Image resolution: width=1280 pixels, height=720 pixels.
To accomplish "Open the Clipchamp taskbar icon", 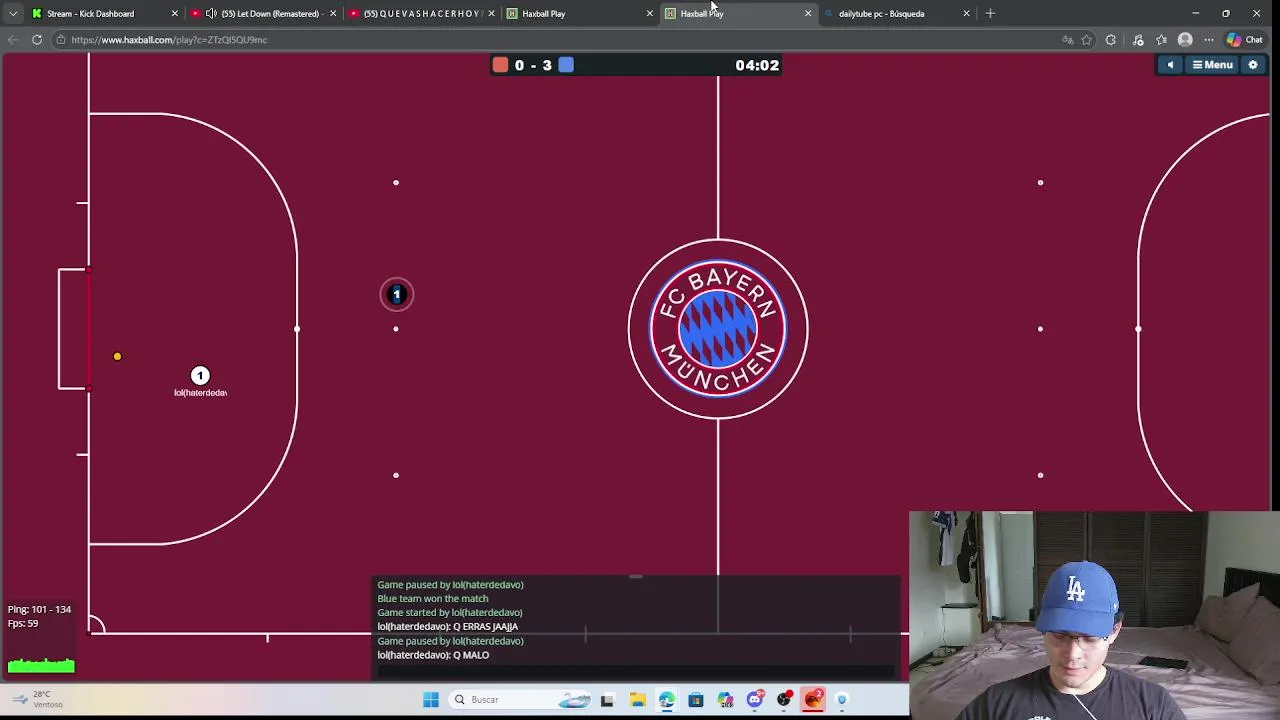I will click(725, 700).
